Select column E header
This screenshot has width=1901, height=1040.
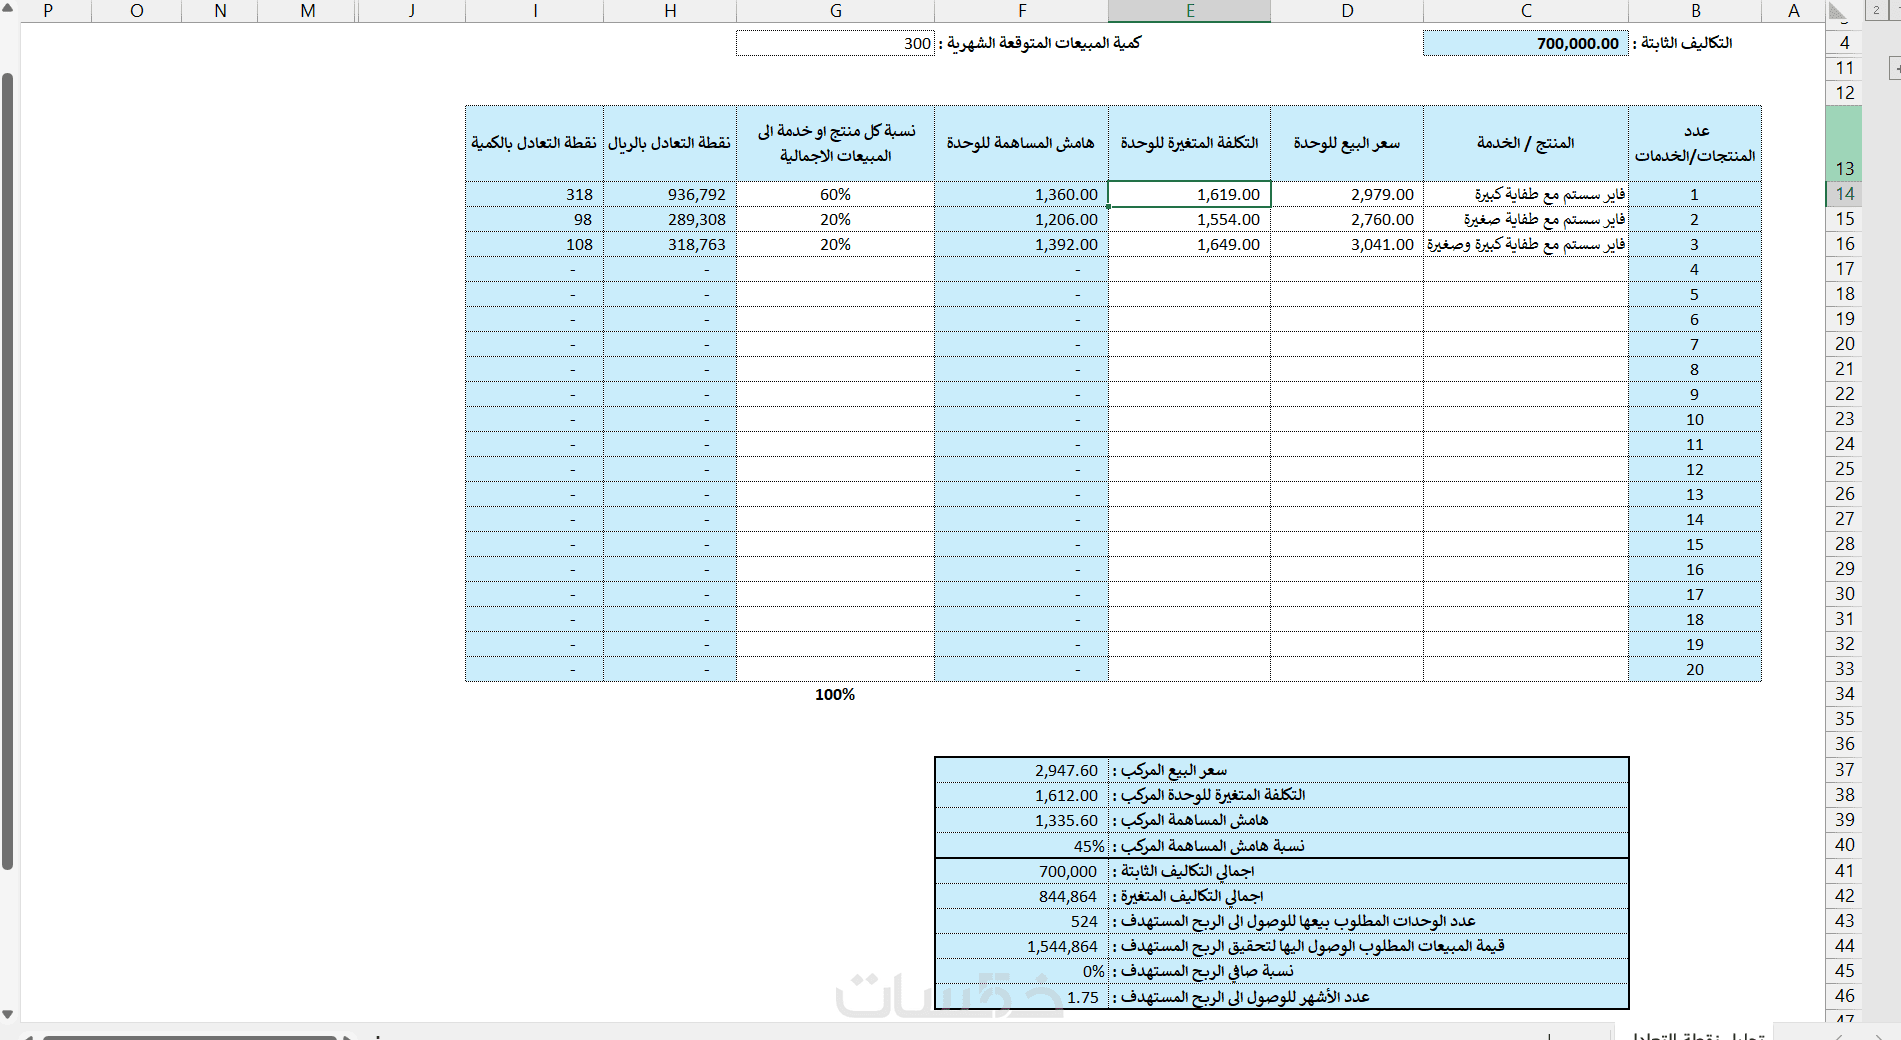click(x=1190, y=11)
